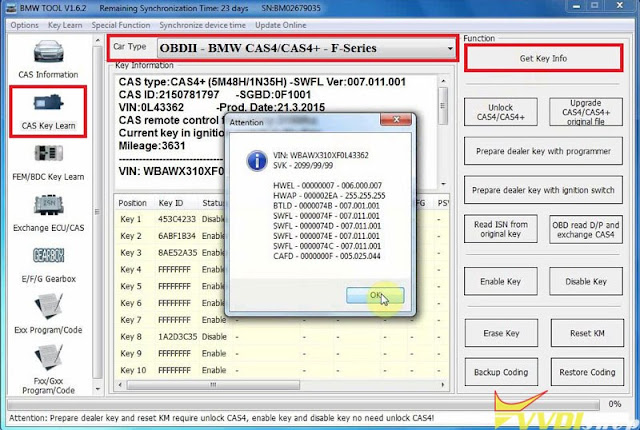Click the Disable Key button
Viewport: 640px width, 430px height.
pos(586,281)
